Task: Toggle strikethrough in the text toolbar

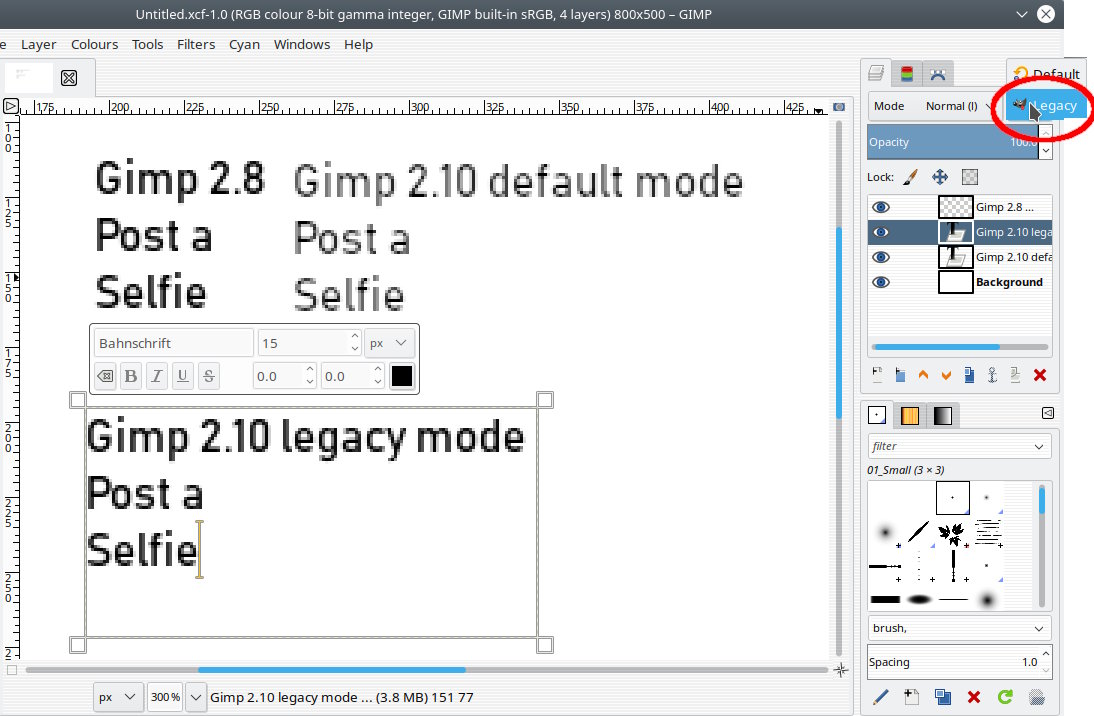Action: 209,376
